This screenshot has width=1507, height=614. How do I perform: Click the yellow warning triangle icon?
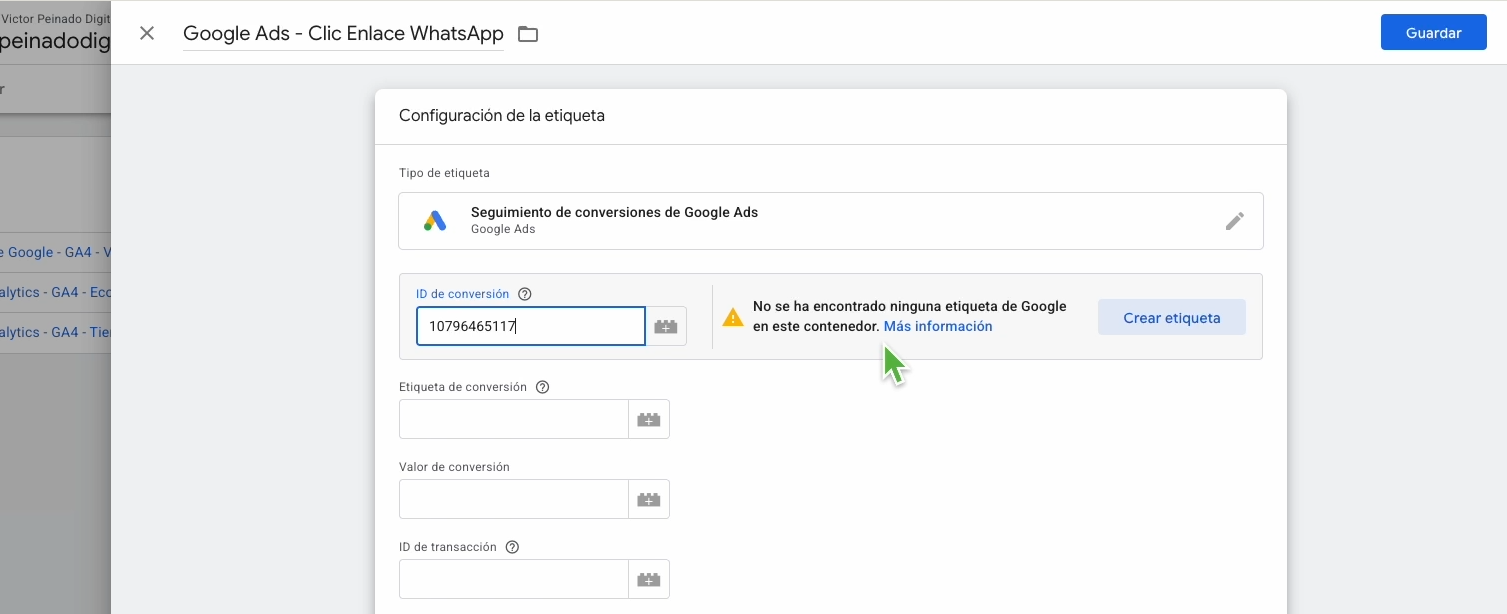click(733, 317)
